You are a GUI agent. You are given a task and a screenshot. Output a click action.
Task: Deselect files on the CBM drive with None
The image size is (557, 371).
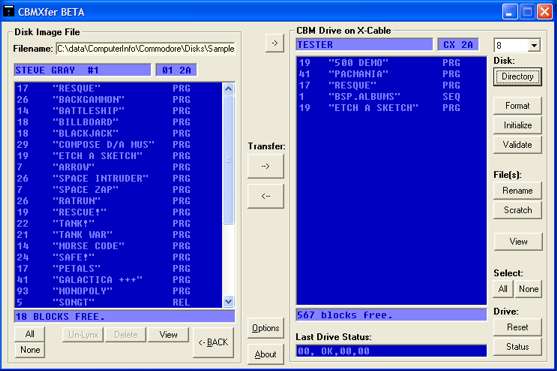coord(528,289)
